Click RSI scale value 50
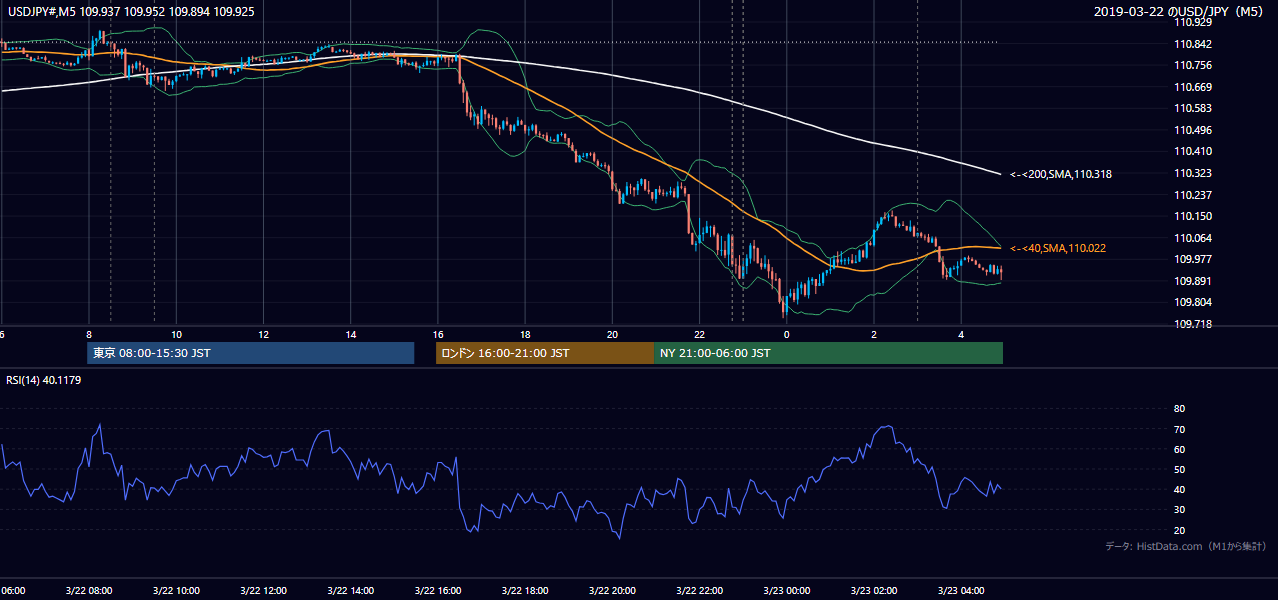This screenshot has width=1278, height=600. [x=1179, y=469]
